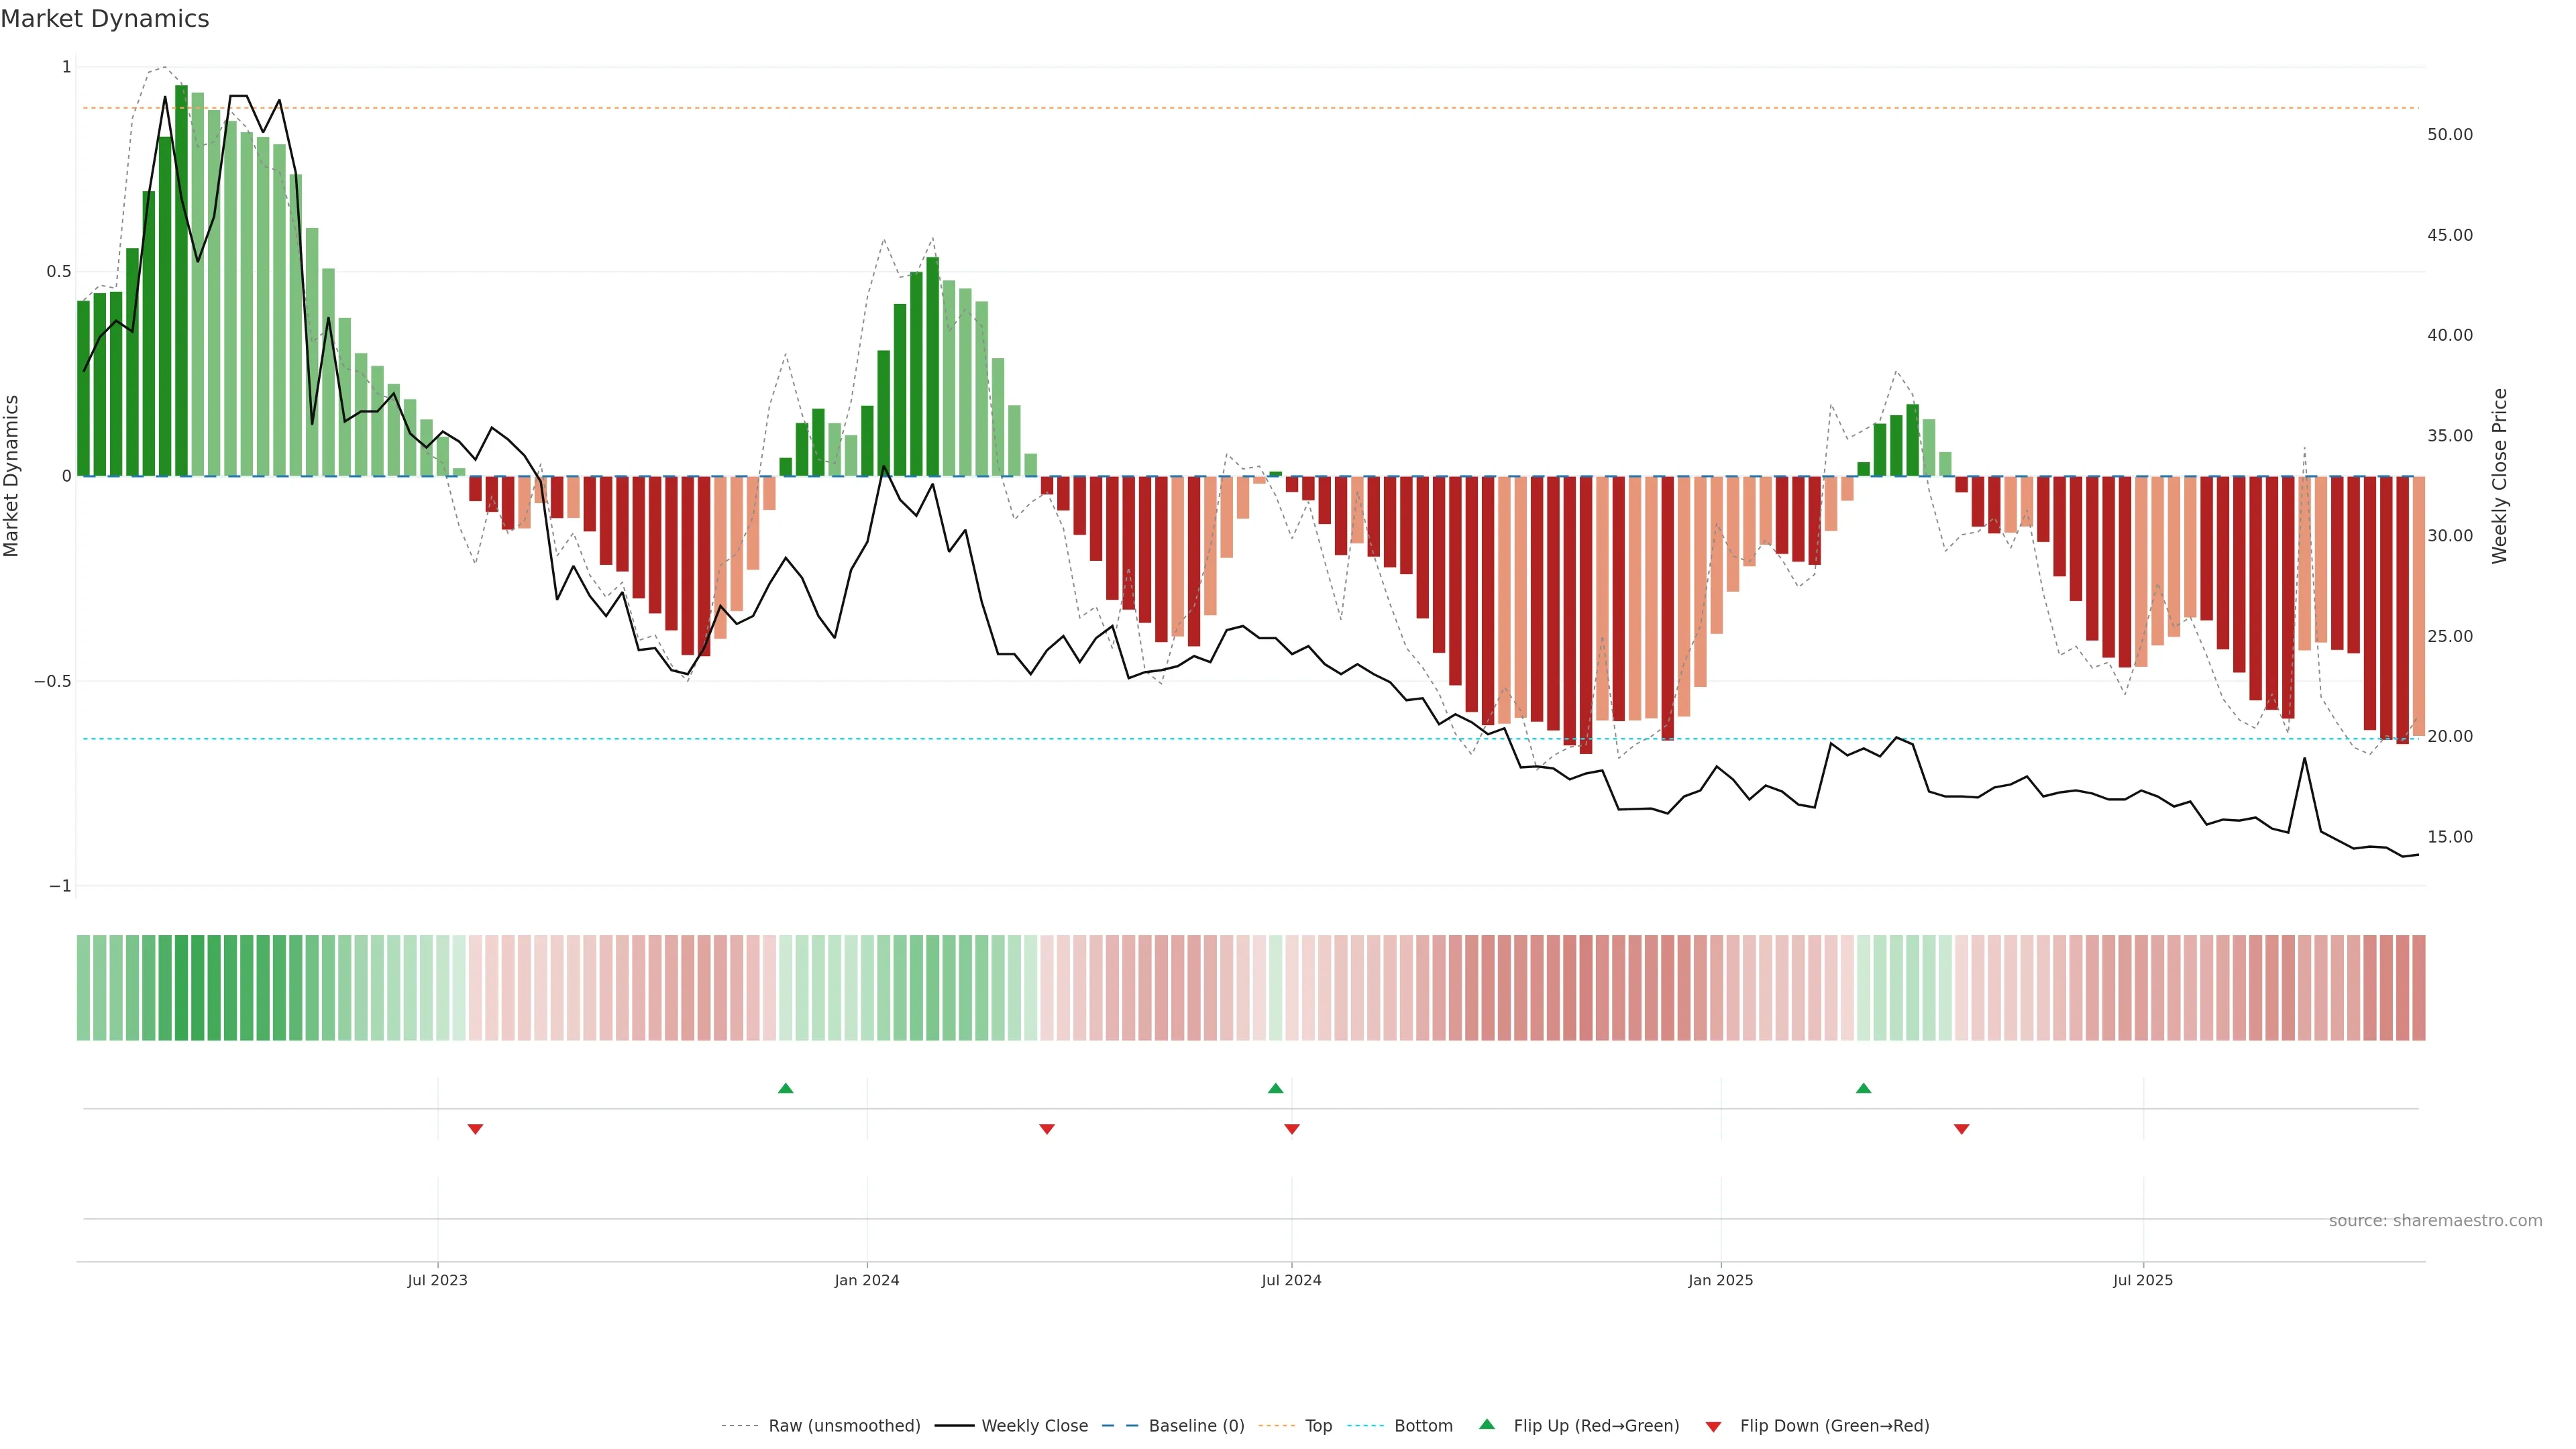Click the Jul 2025 x-axis label

click(x=2142, y=1280)
